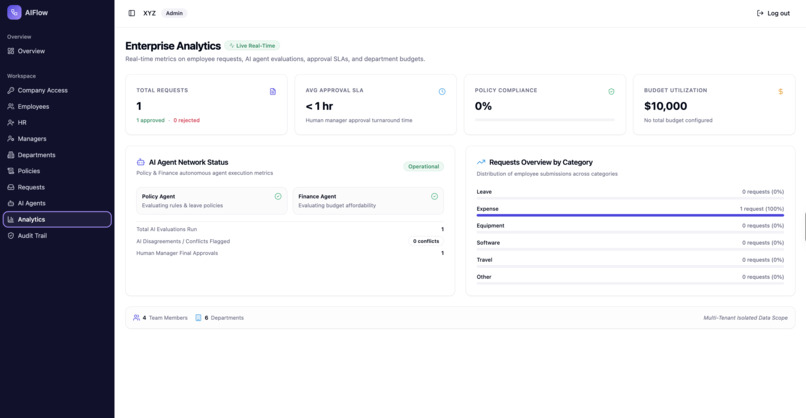This screenshot has width=806, height=418.
Task: Click 'AI Disagreements / Conflicts Flagged' label
Action: click(x=183, y=241)
